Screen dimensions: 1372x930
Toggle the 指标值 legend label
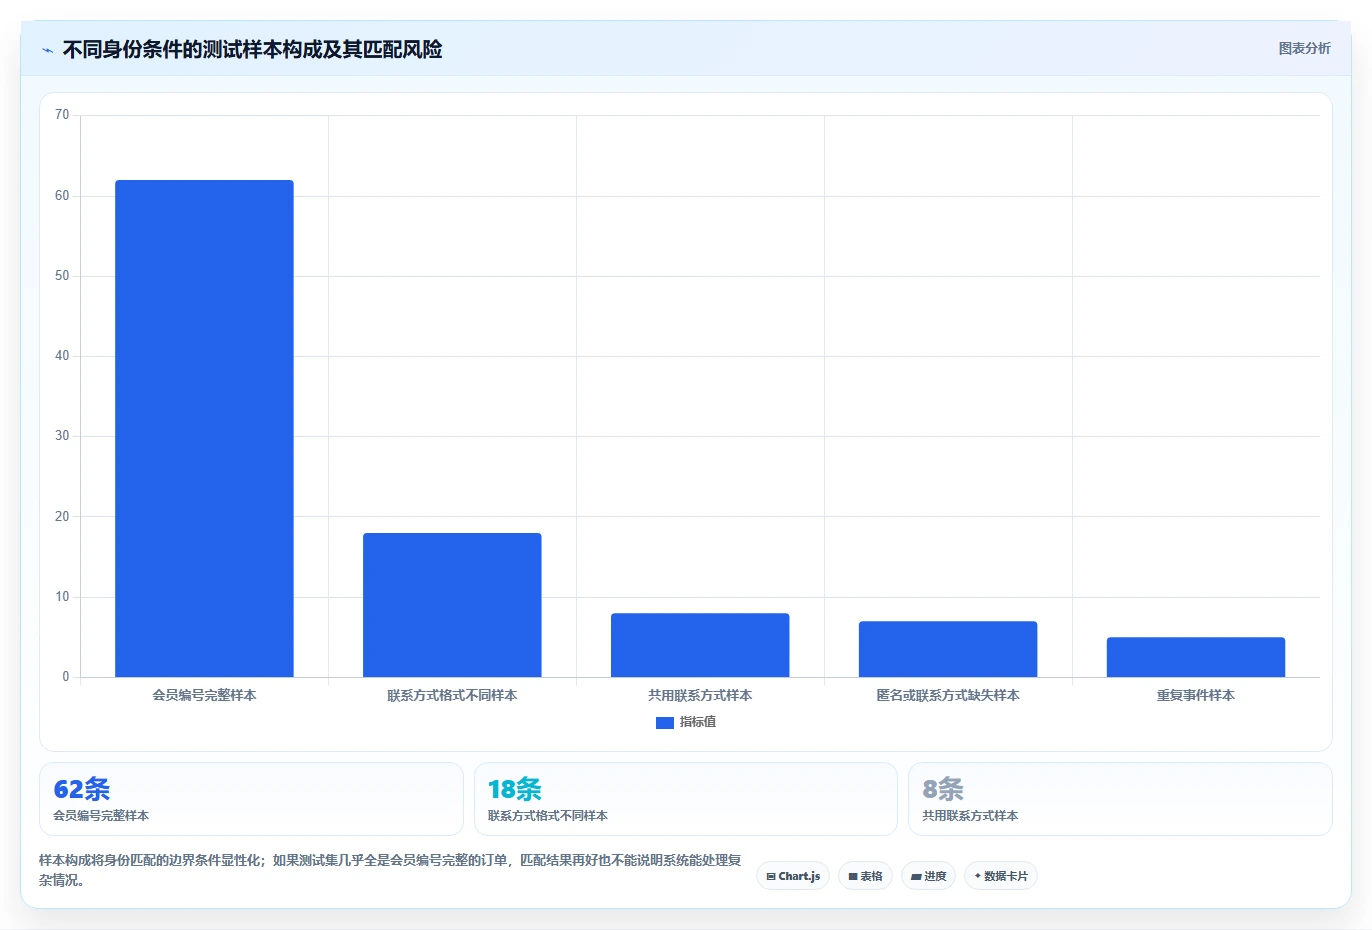[698, 722]
